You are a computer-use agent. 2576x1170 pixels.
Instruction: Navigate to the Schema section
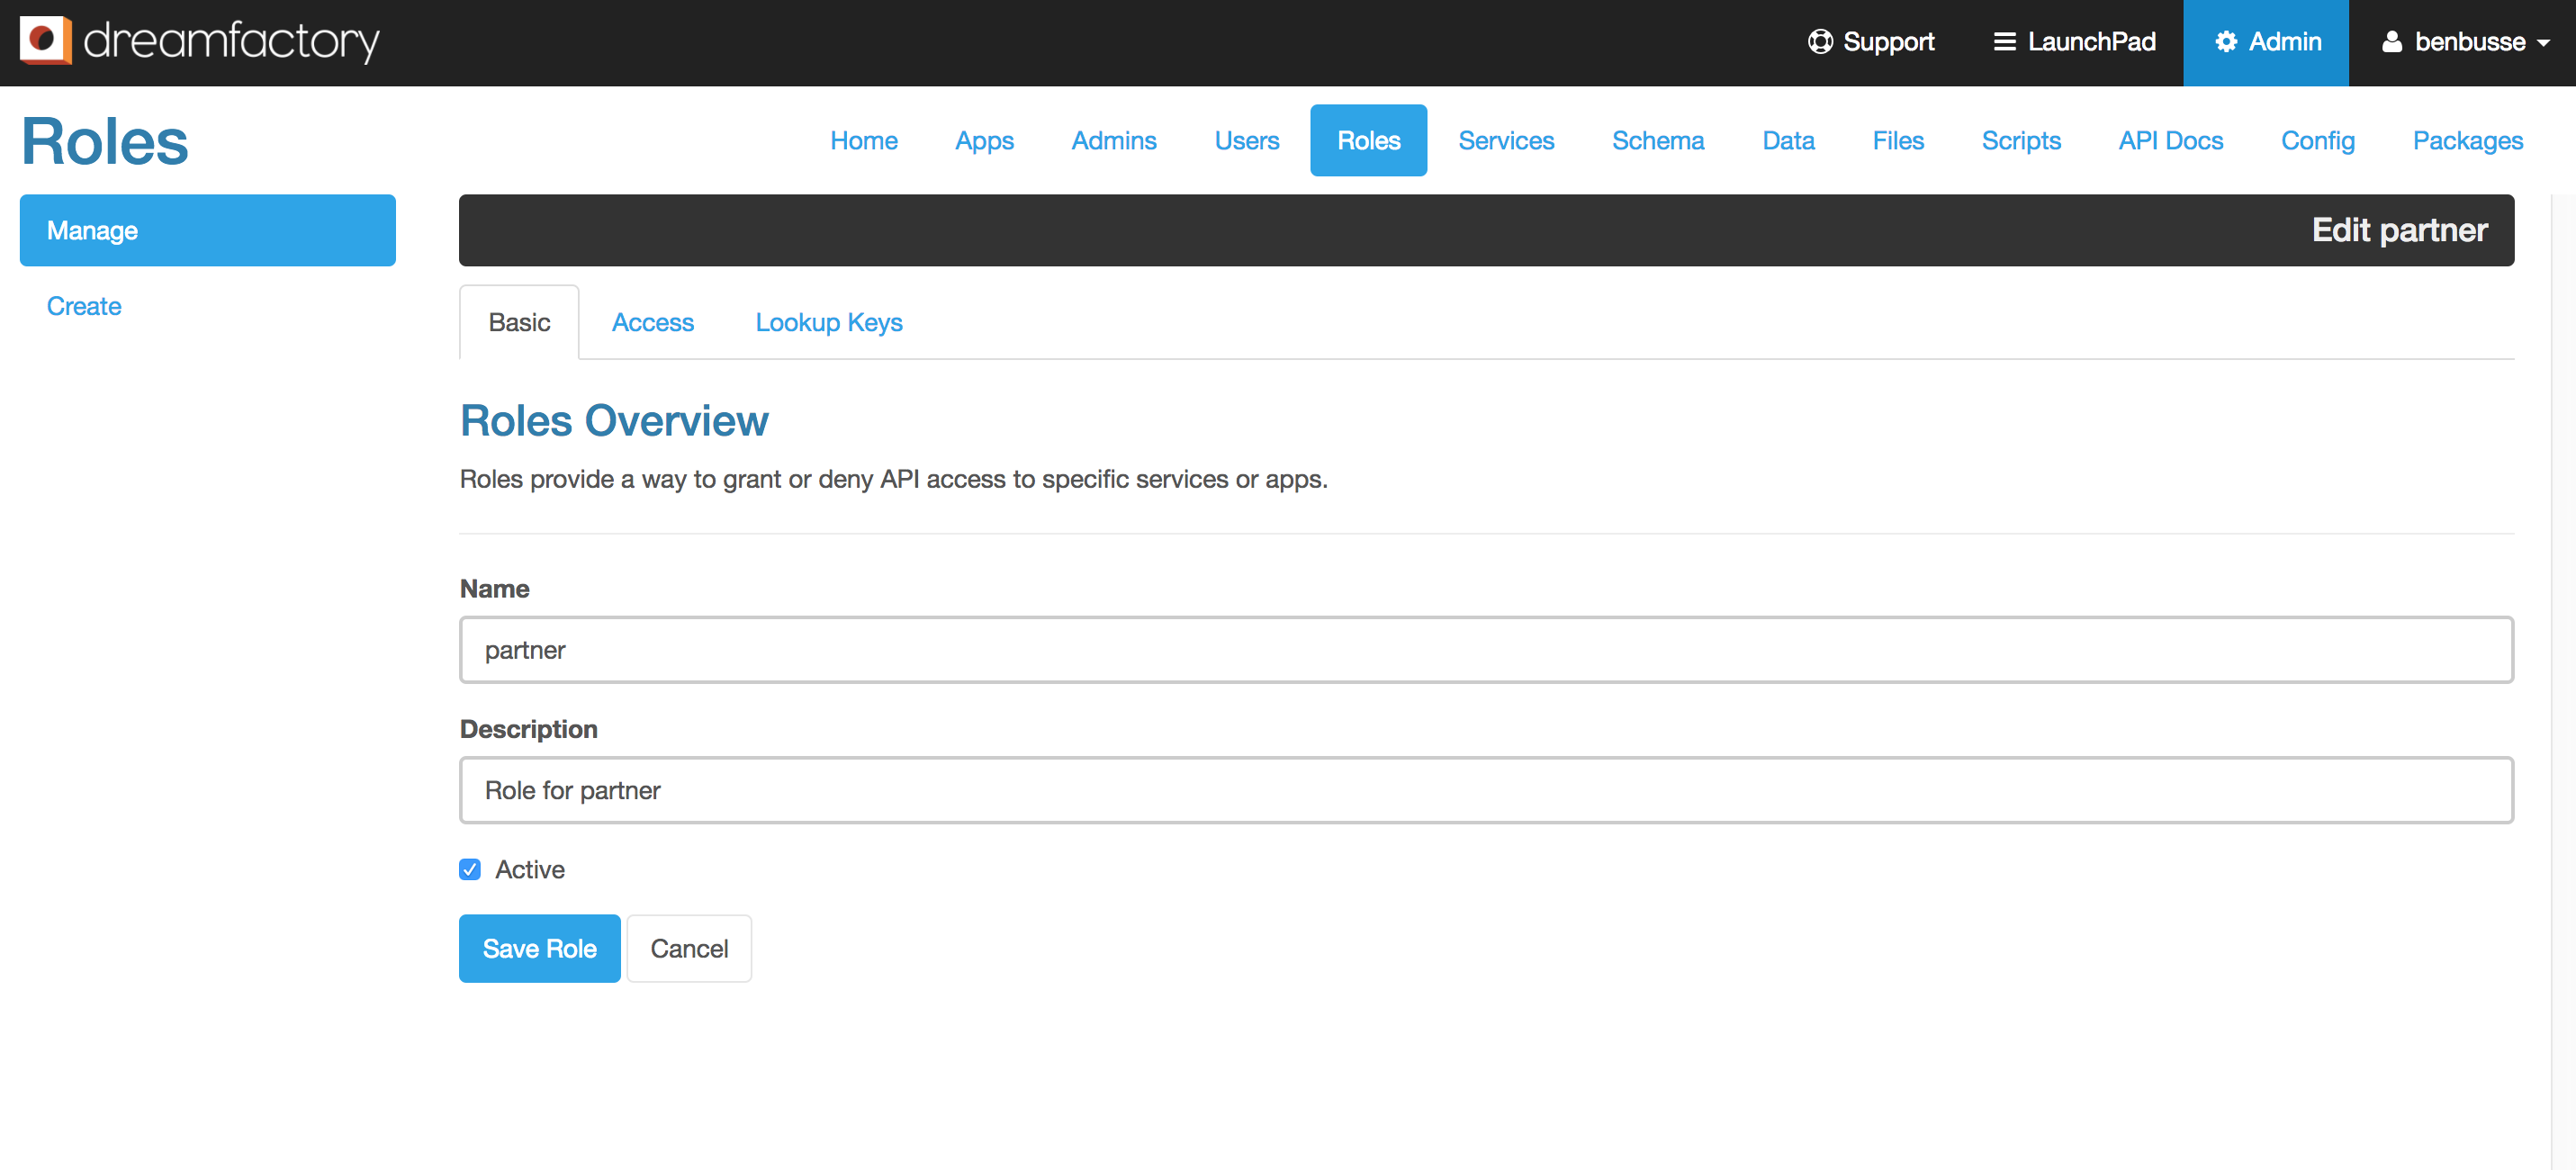(x=1657, y=140)
